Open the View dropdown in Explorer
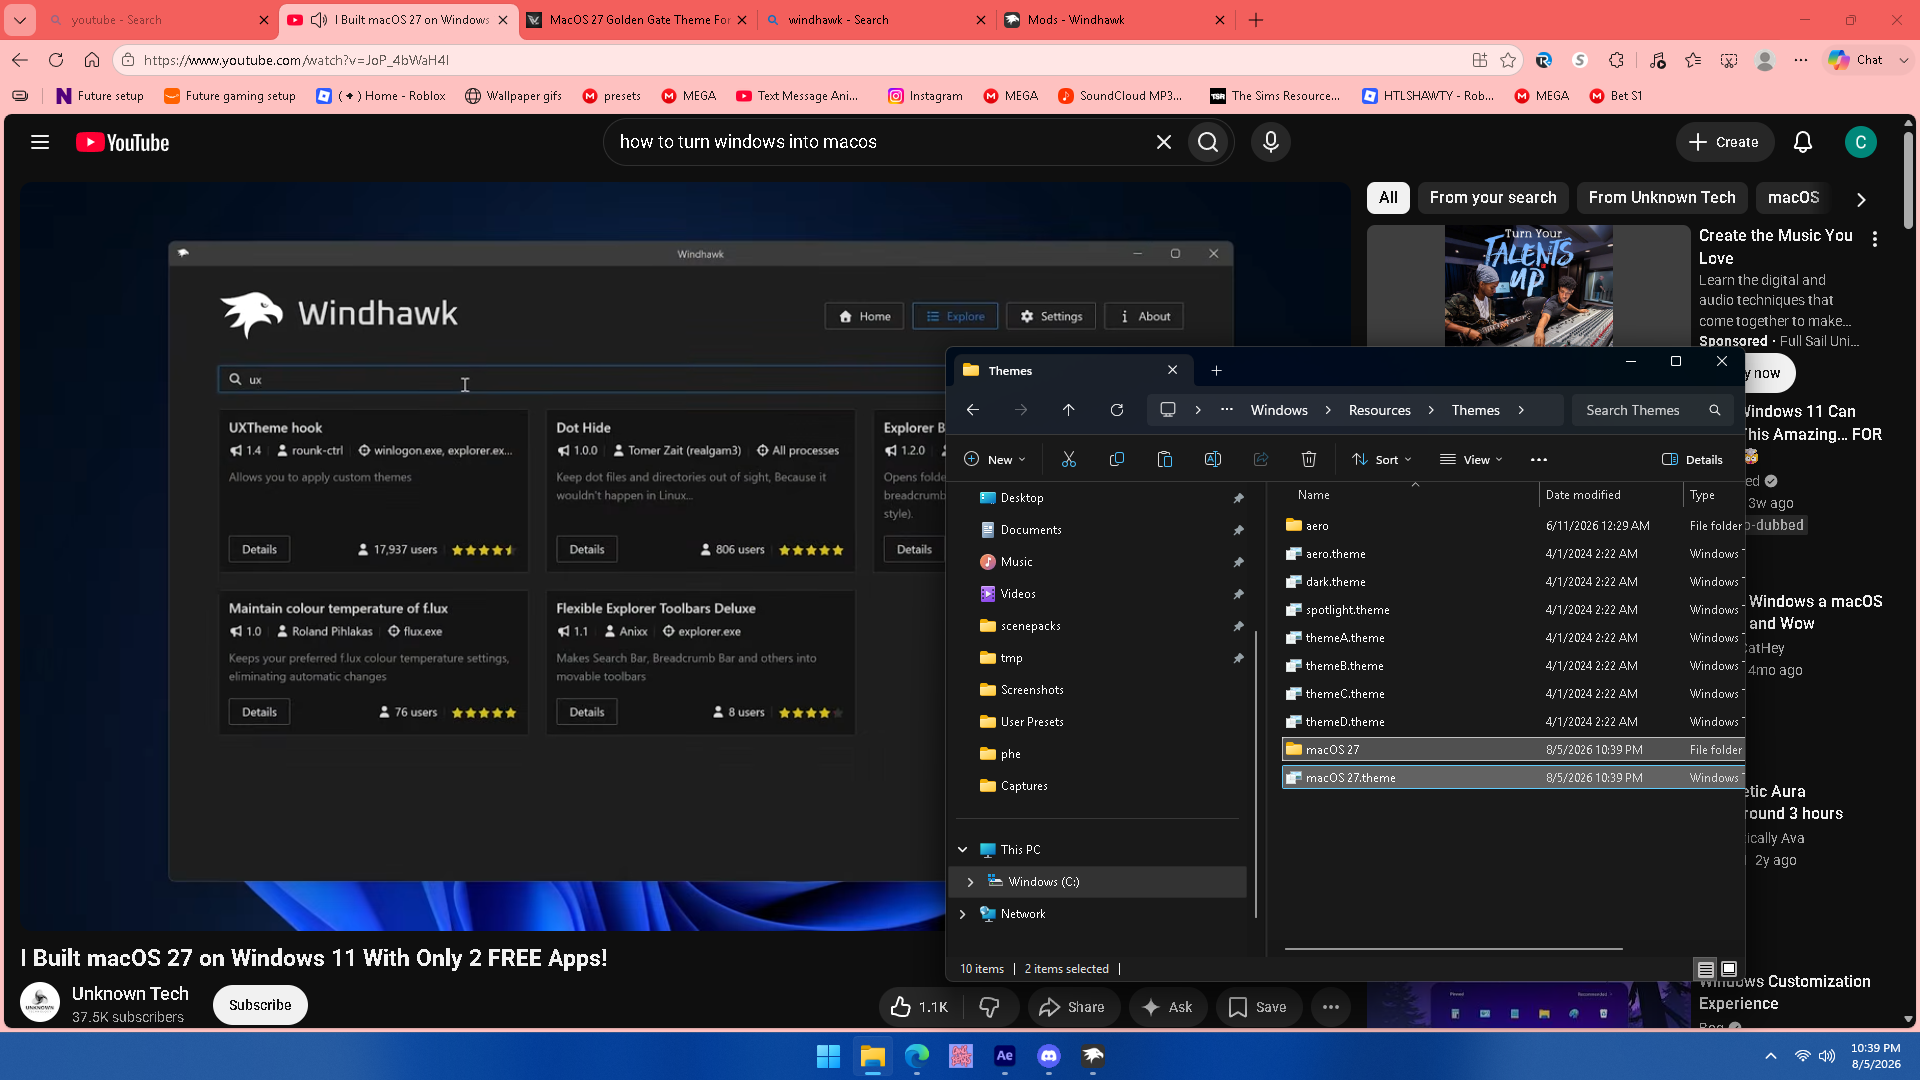The height and width of the screenshot is (1080, 1920). [x=1471, y=460]
